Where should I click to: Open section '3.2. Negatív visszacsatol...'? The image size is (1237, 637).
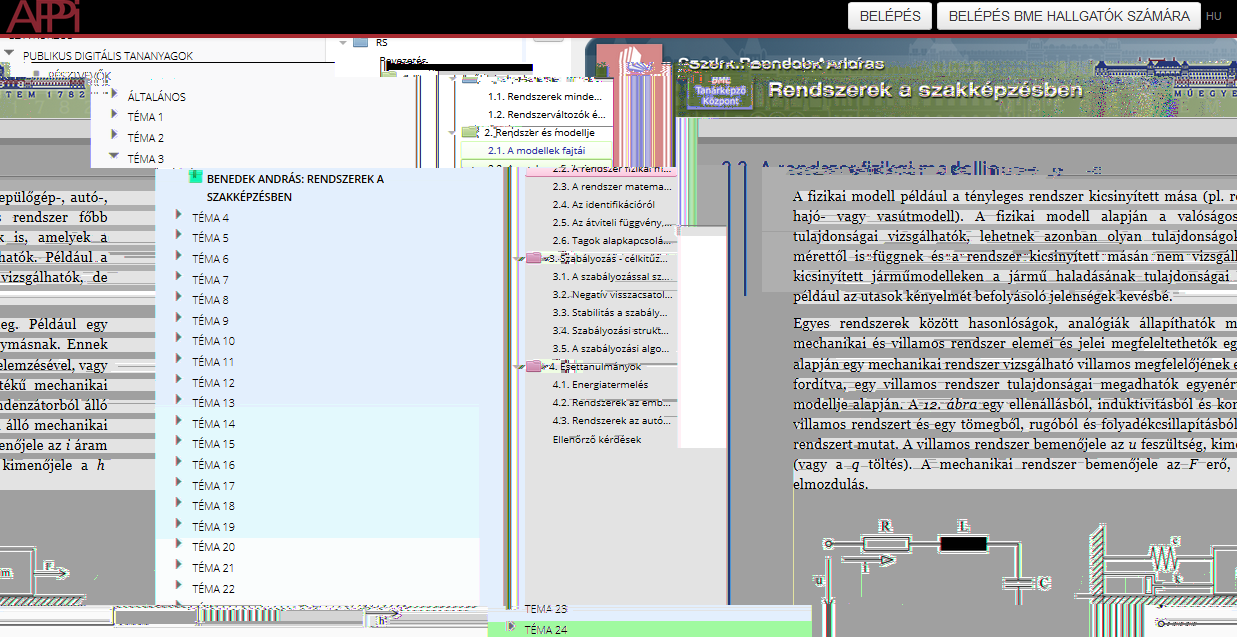point(614,295)
